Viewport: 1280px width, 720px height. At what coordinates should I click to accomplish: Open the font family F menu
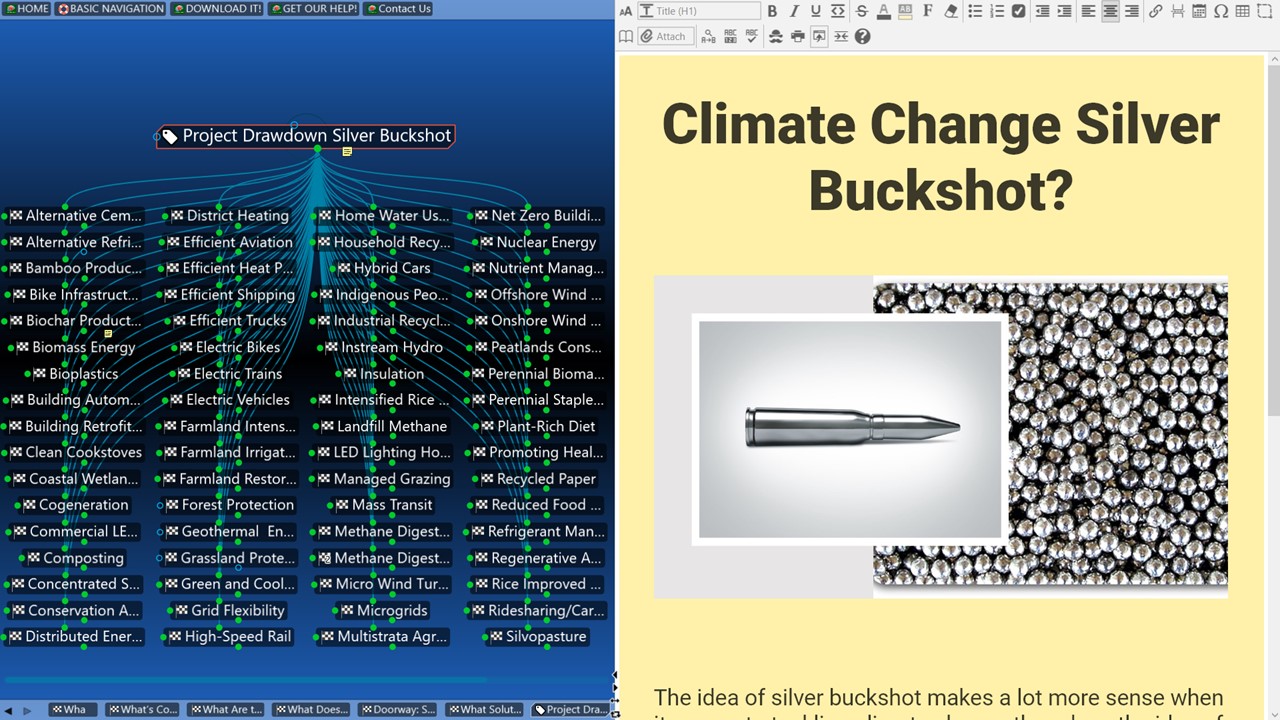(928, 11)
